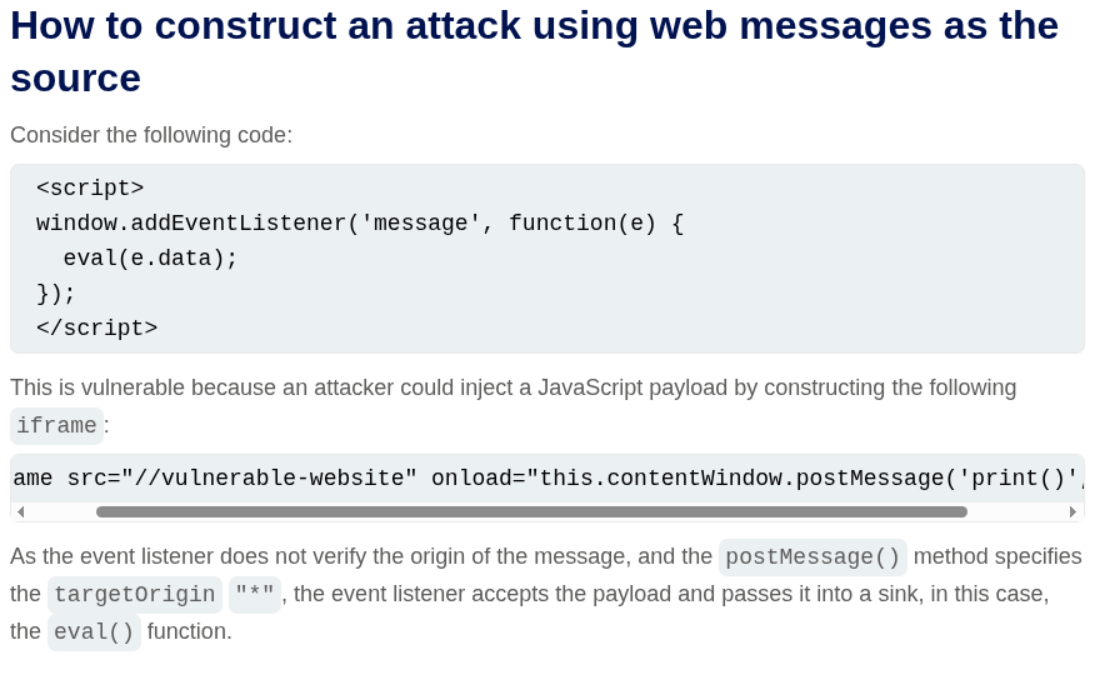This screenshot has width=1103, height=683.
Task: Click the eval(e.data); code line
Action: click(150, 258)
